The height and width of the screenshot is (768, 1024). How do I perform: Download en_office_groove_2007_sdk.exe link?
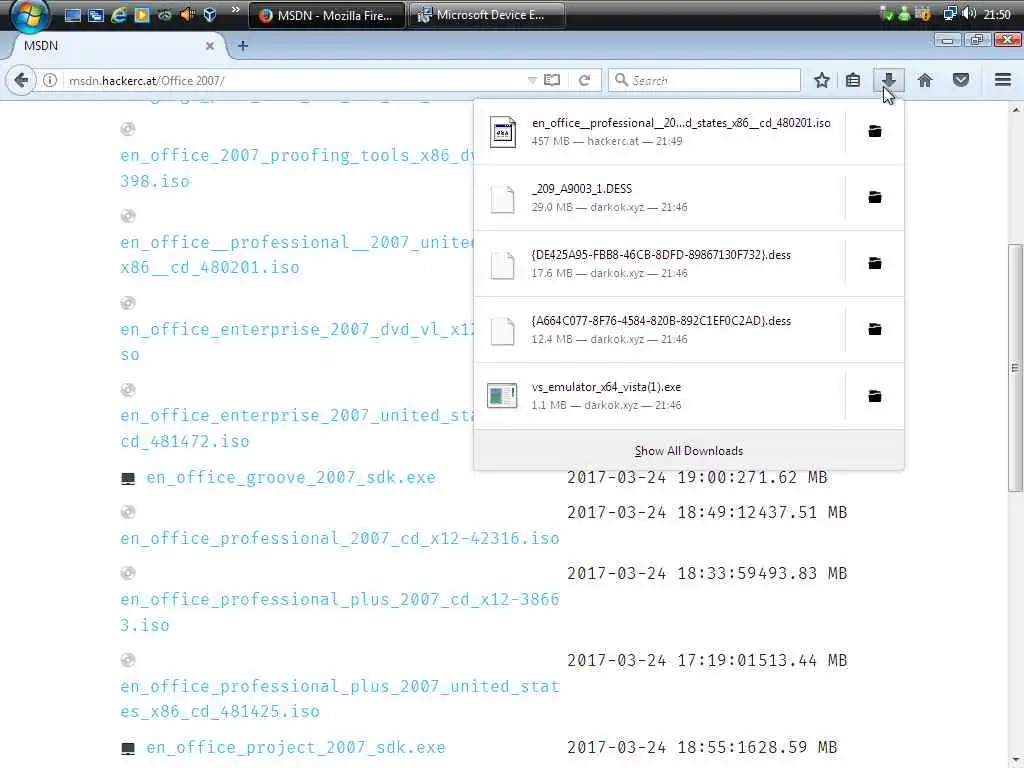pyautogui.click(x=291, y=477)
